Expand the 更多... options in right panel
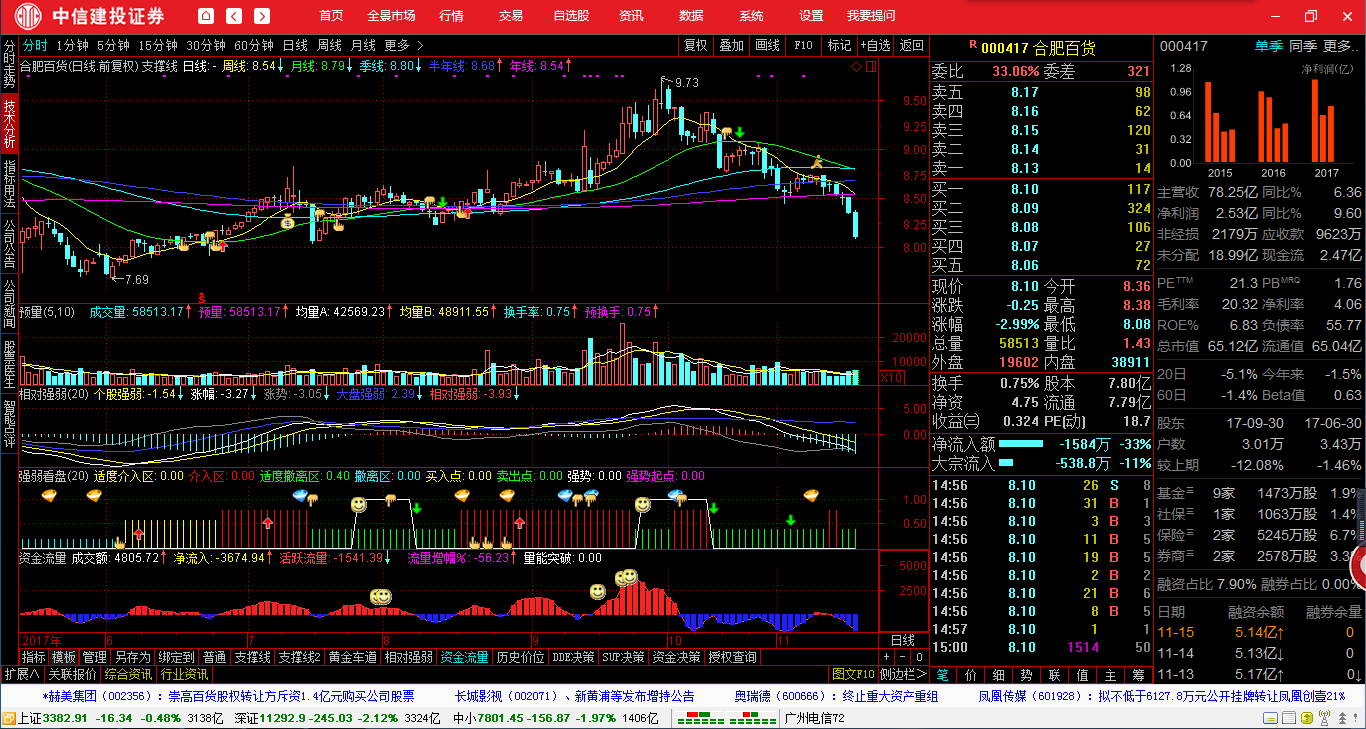1366x729 pixels. 1341,46
